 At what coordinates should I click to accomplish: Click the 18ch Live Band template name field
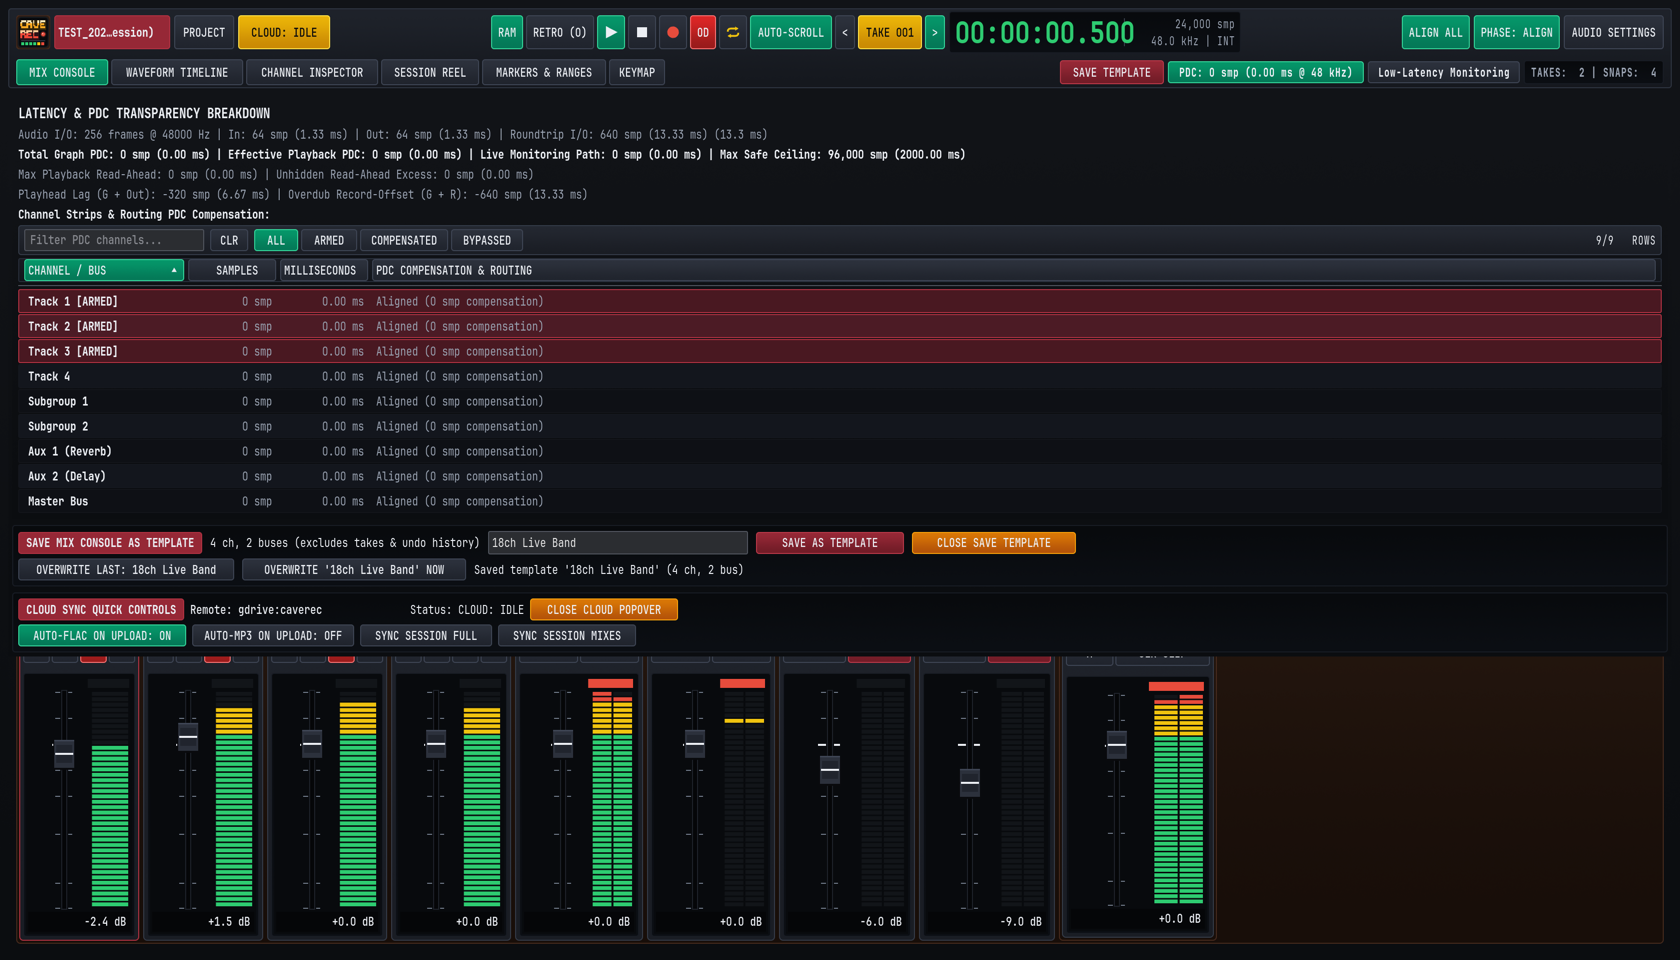click(x=618, y=543)
